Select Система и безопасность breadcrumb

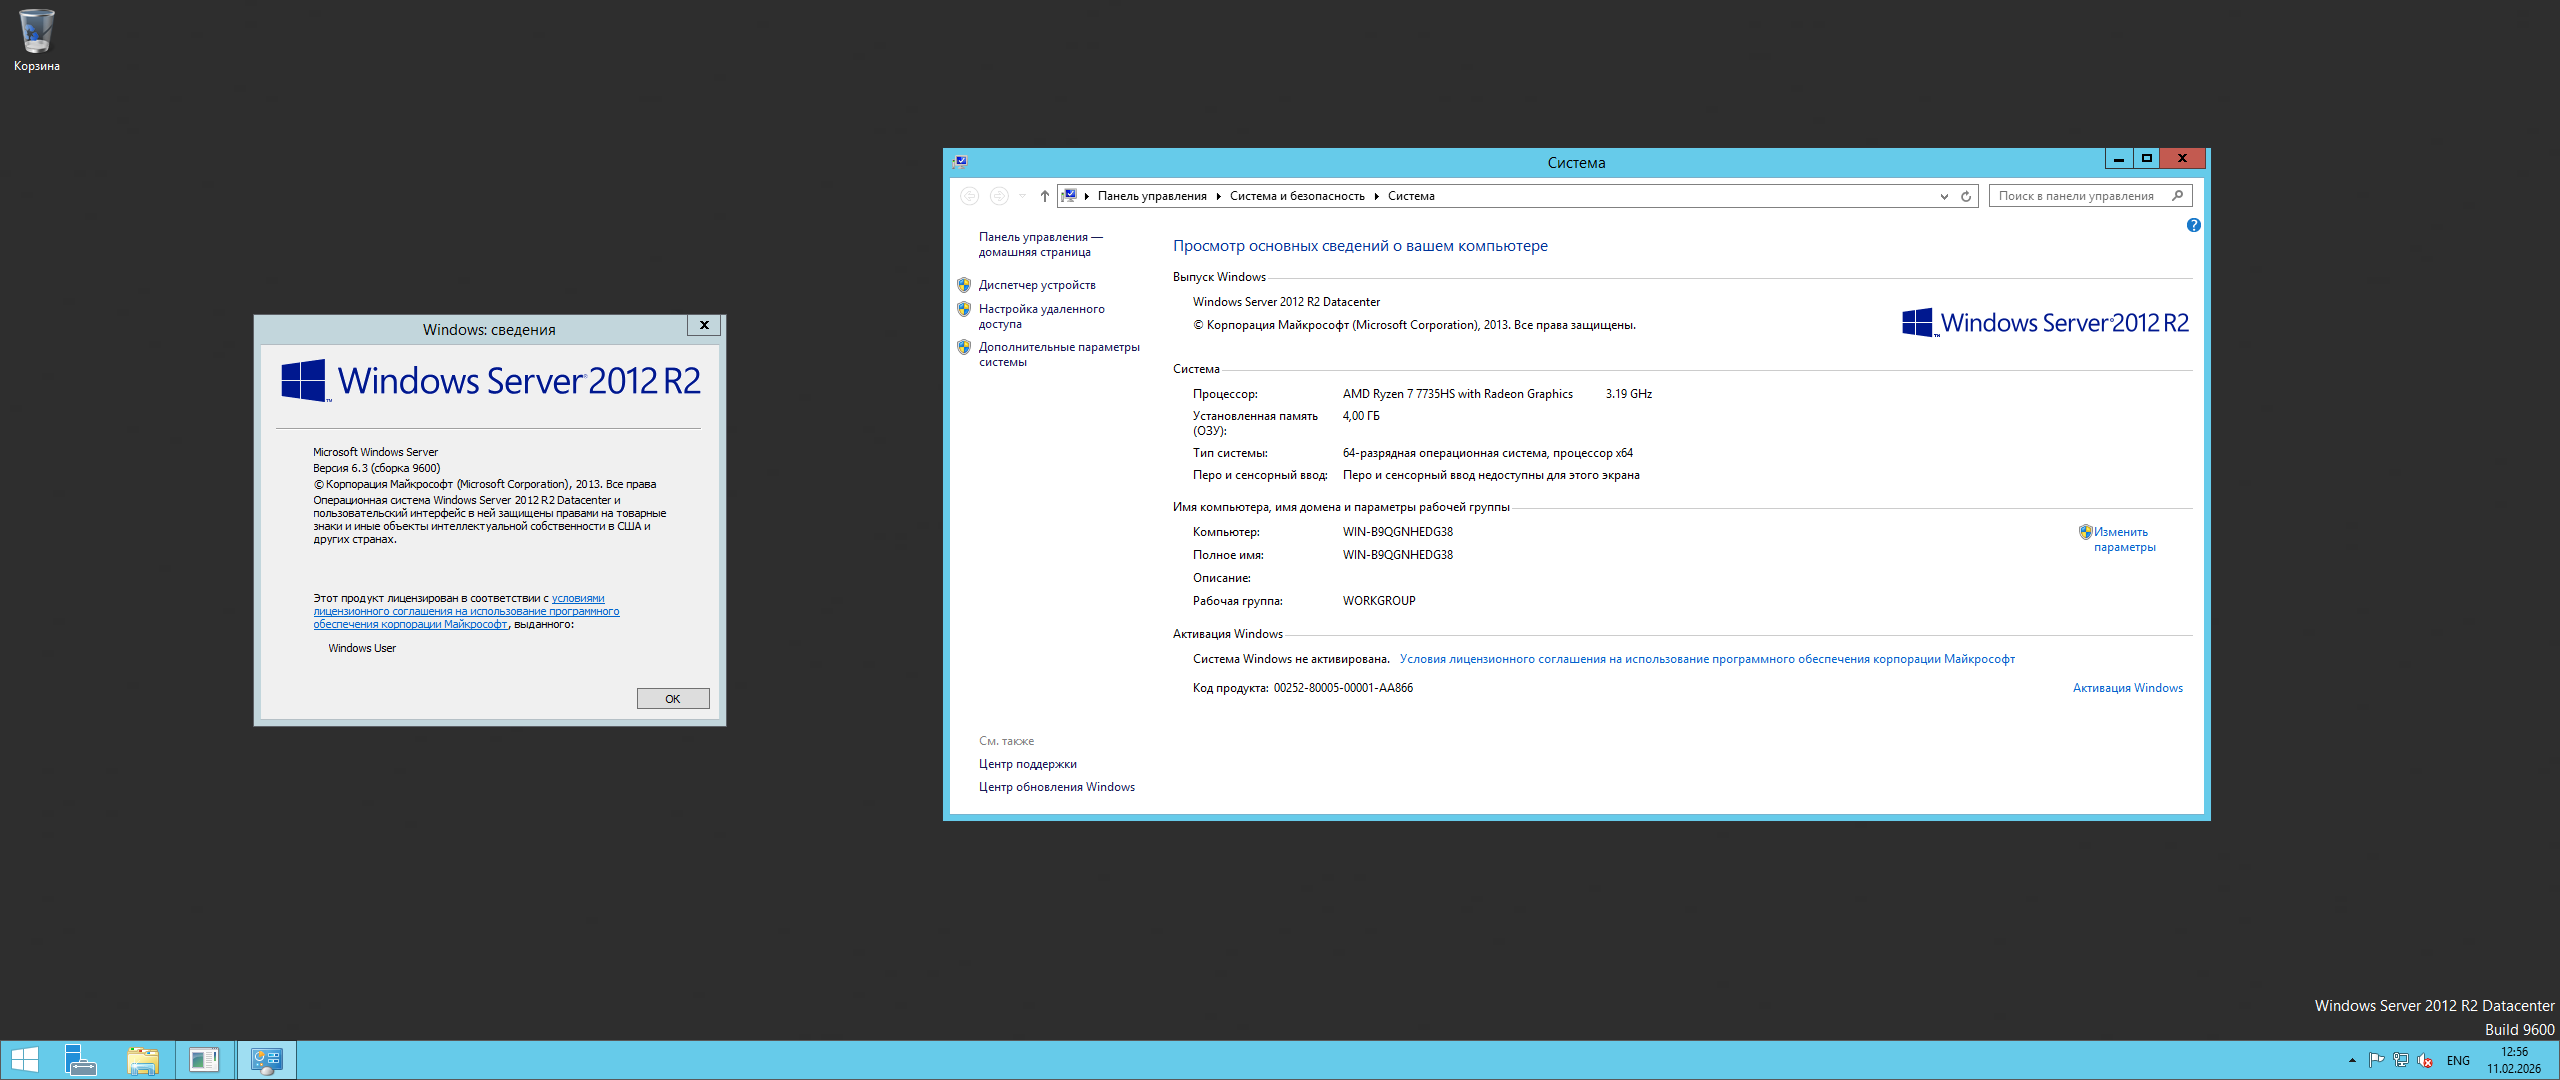(1297, 196)
